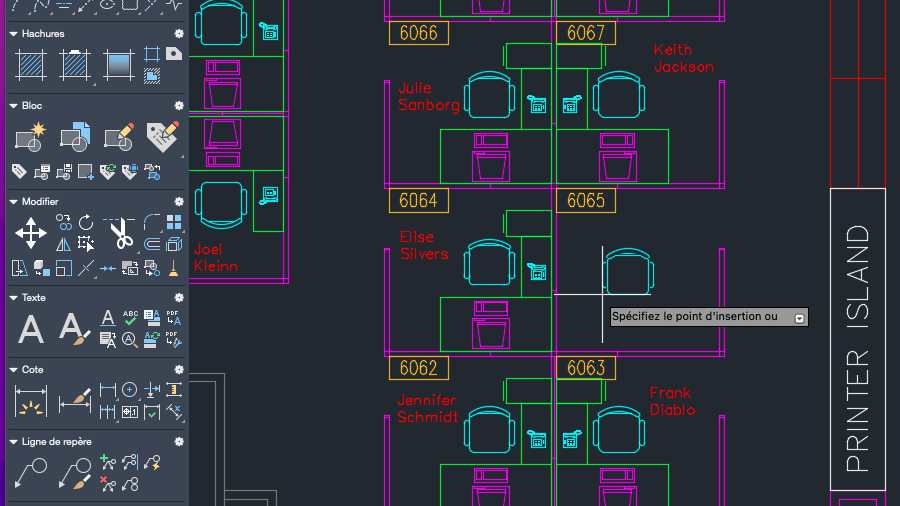Screen dimensions: 900x506
Task: Select the Rotate tool icon
Action: [86, 222]
